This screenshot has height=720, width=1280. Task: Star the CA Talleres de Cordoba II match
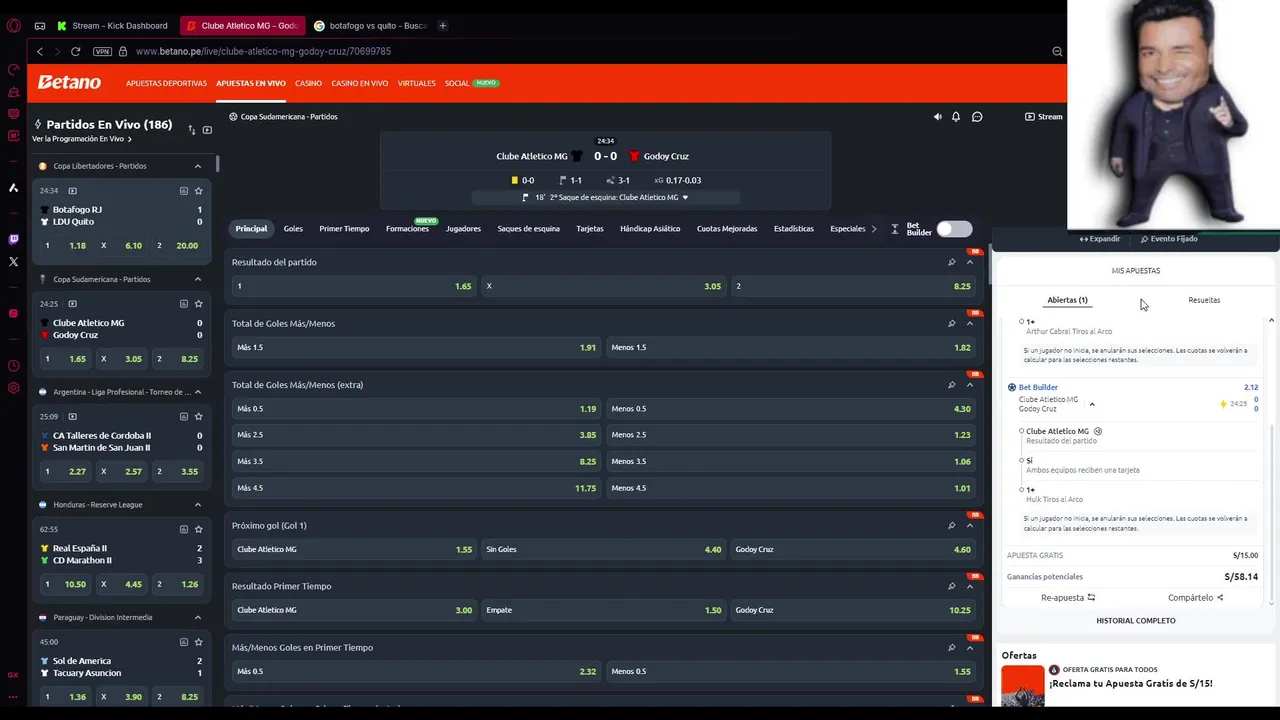(199, 417)
